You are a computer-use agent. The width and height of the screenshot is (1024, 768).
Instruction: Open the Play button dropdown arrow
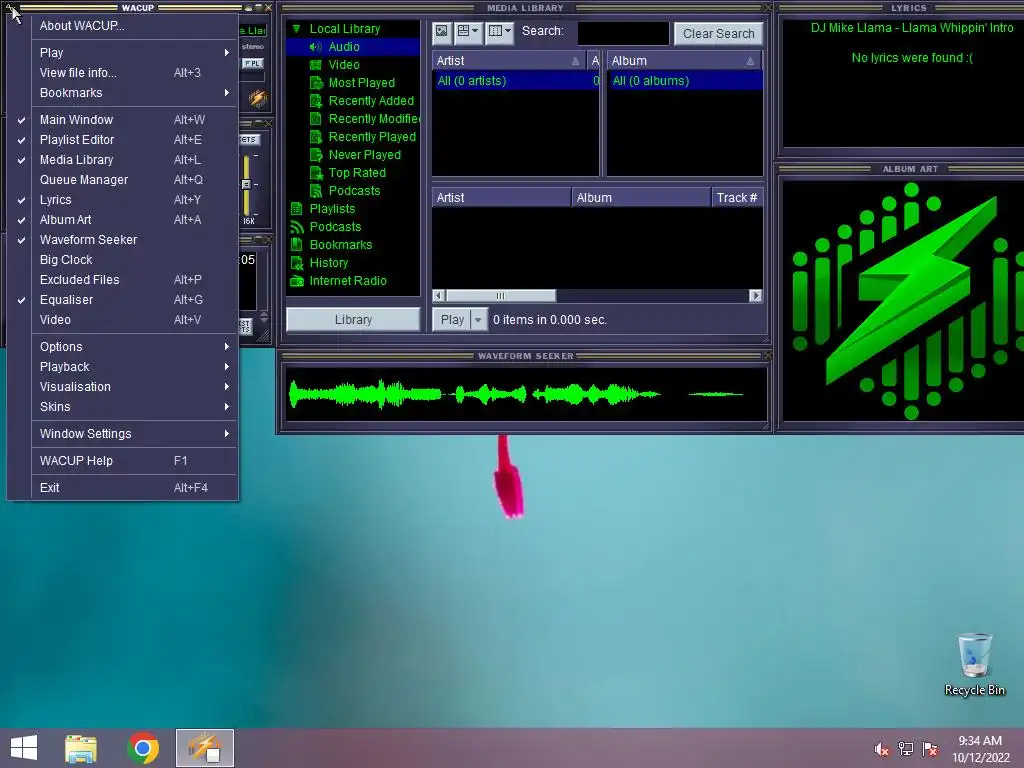point(478,320)
